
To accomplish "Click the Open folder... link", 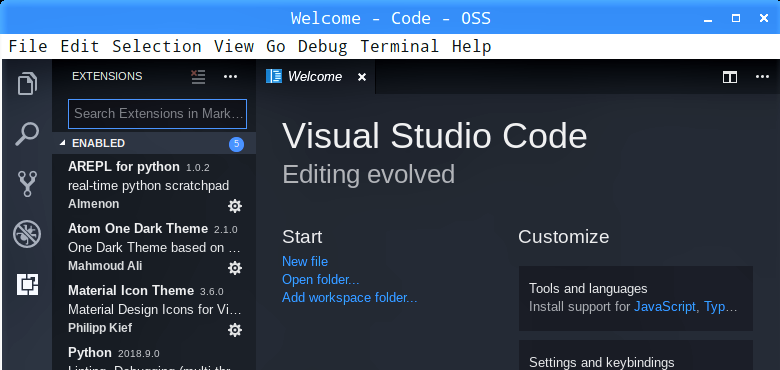I will point(320,279).
